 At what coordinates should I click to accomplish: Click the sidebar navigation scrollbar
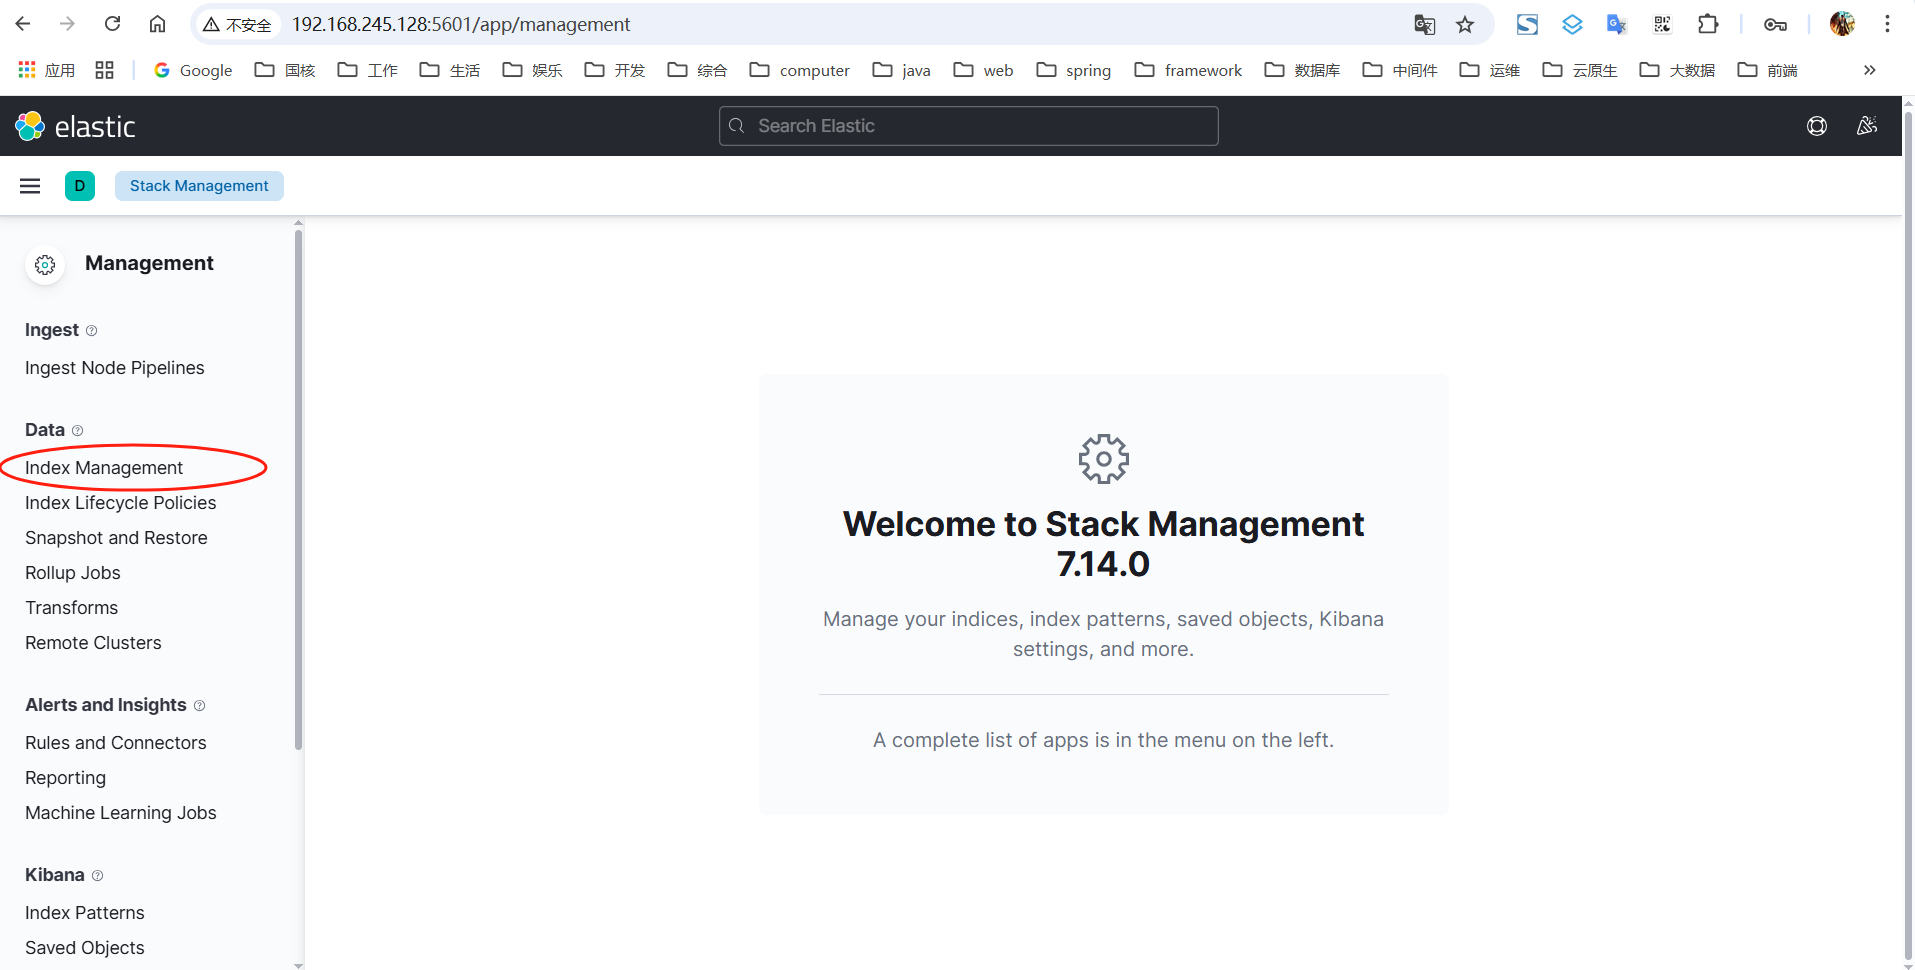tap(298, 490)
